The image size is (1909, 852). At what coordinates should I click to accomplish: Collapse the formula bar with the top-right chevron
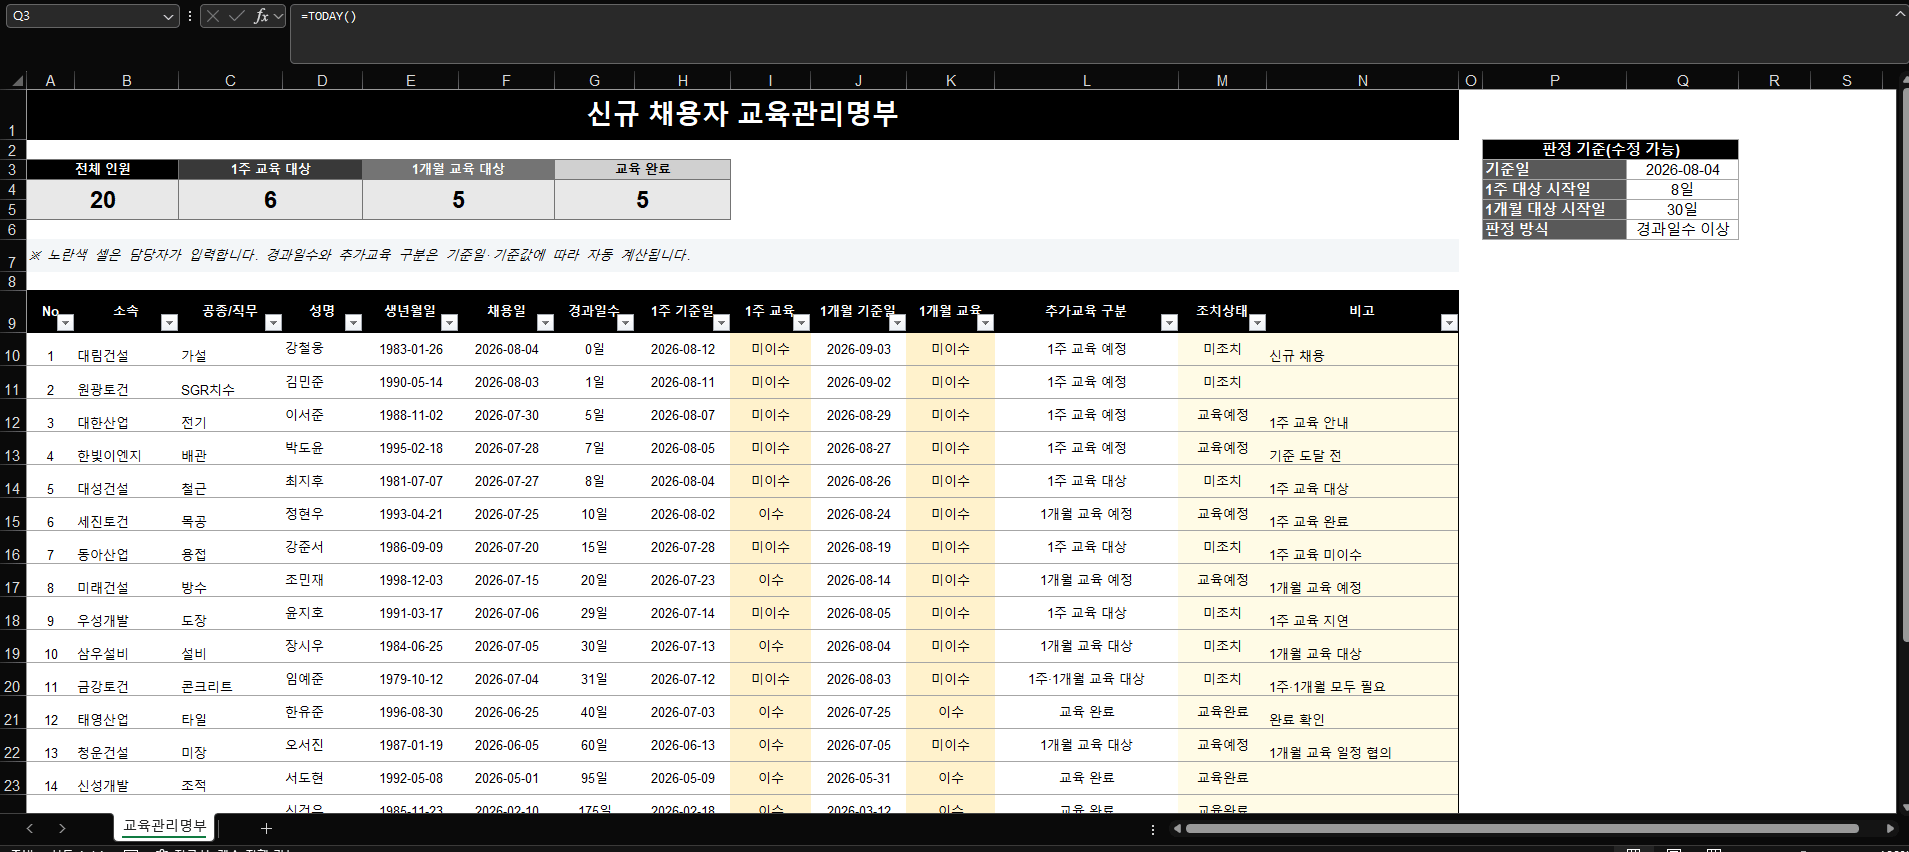[x=1900, y=14]
